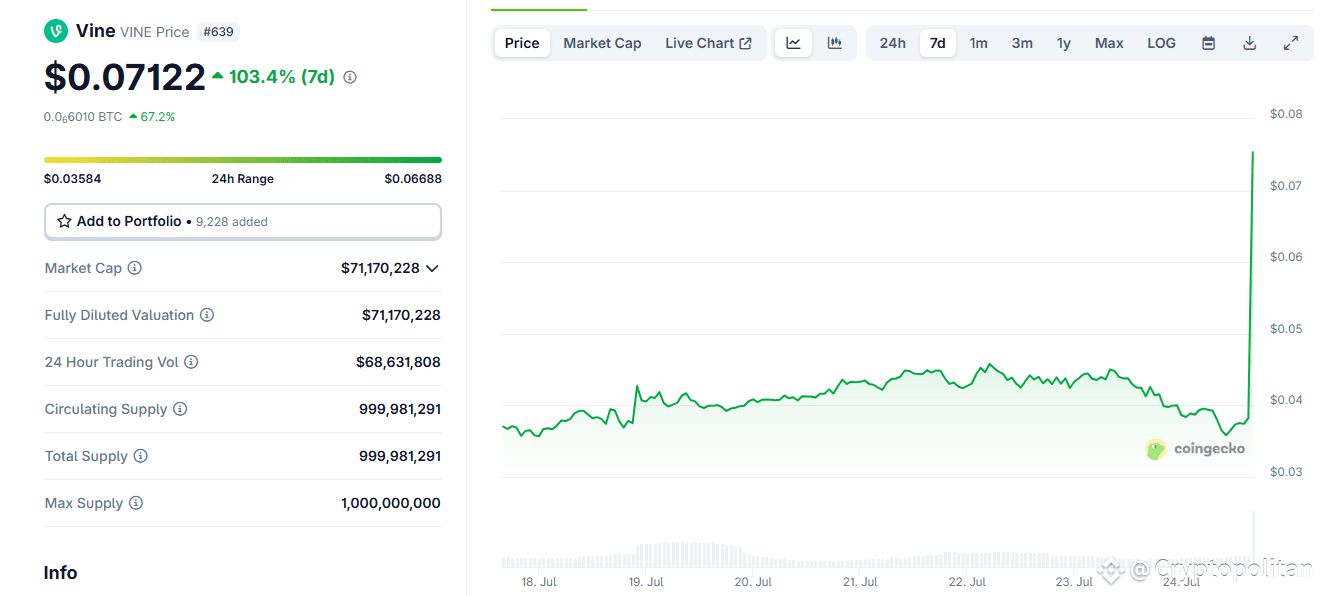1321x596 pixels.
Task: Click the $0.05 price axis label
Action: coord(1286,329)
